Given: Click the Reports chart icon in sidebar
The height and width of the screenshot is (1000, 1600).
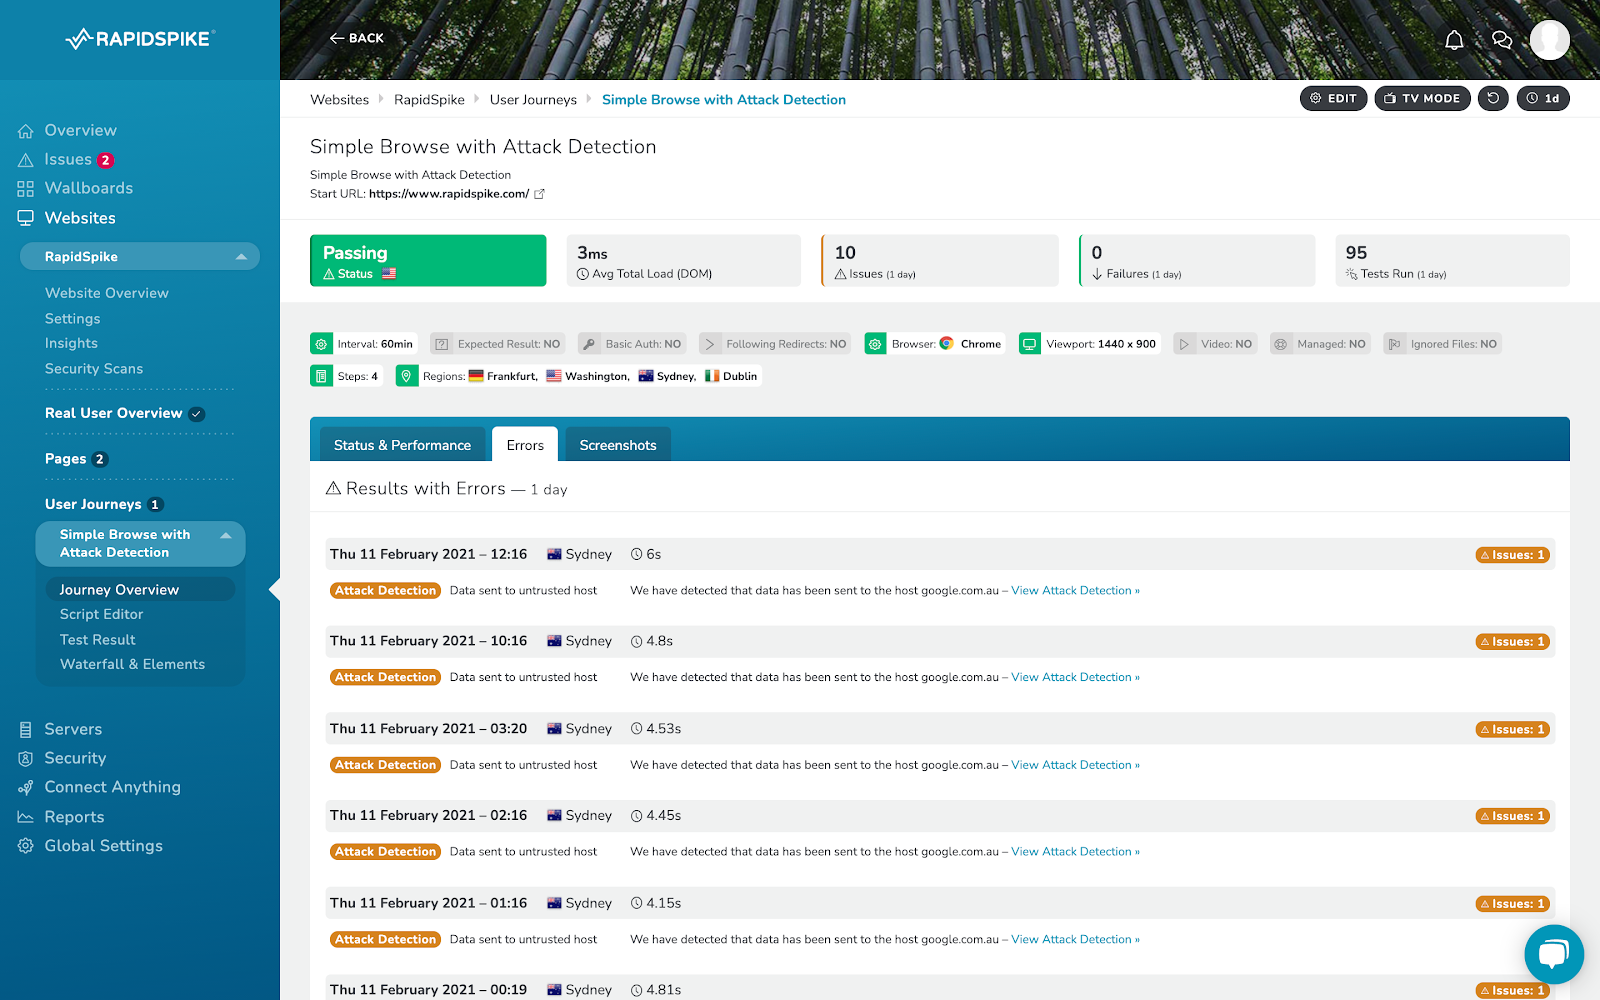Looking at the screenshot, I should click(x=26, y=817).
